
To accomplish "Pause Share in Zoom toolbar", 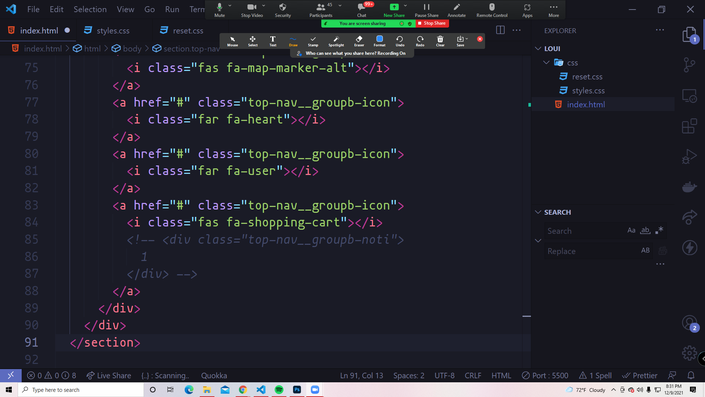I will pos(426,10).
